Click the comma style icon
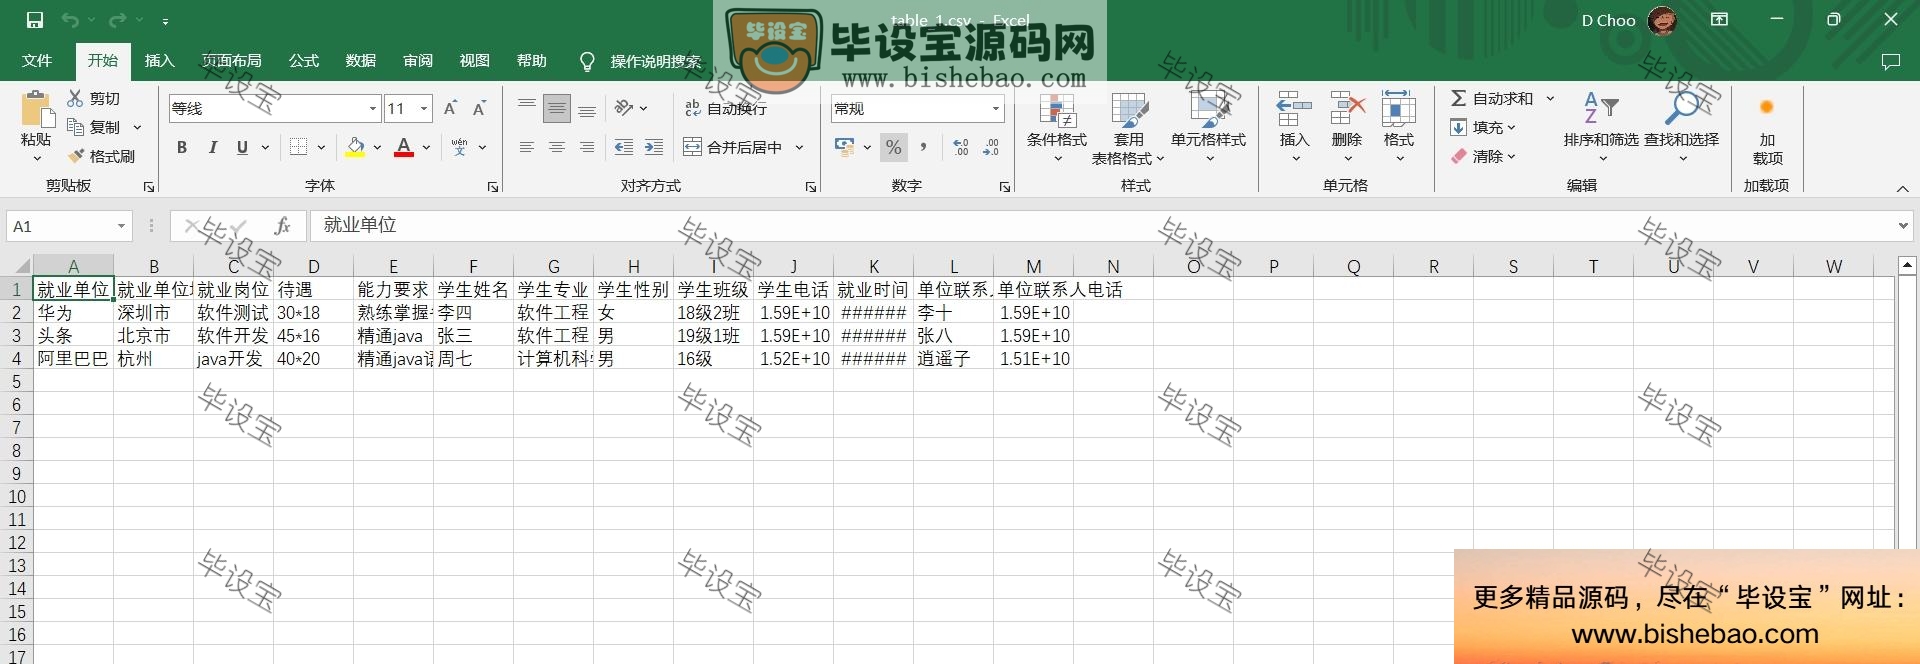The image size is (1920, 664). point(923,147)
